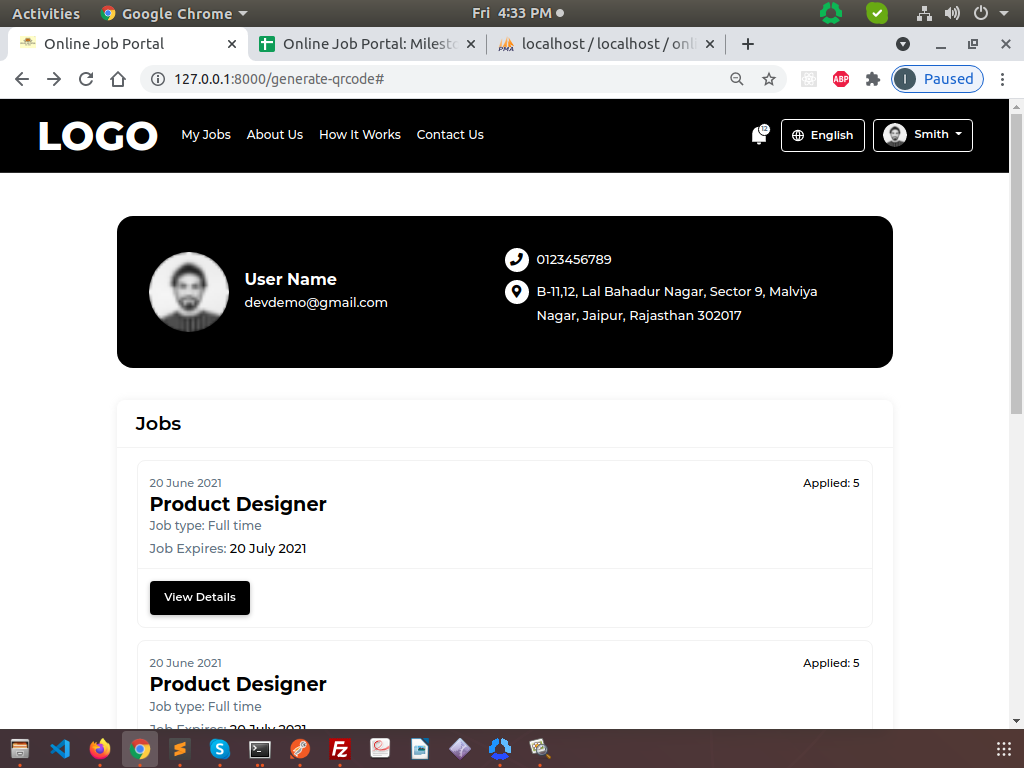This screenshot has width=1024, height=768.
Task: Close the localhost phpMyAdmin tab
Action: coord(710,44)
